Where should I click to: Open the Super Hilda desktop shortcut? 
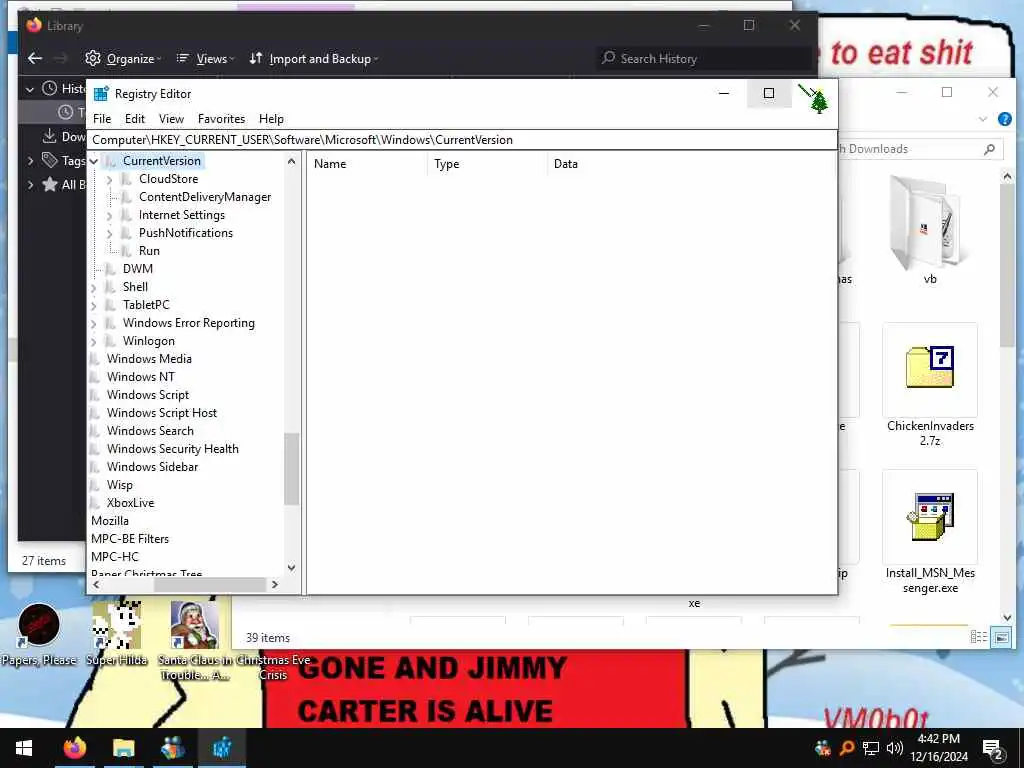117,633
